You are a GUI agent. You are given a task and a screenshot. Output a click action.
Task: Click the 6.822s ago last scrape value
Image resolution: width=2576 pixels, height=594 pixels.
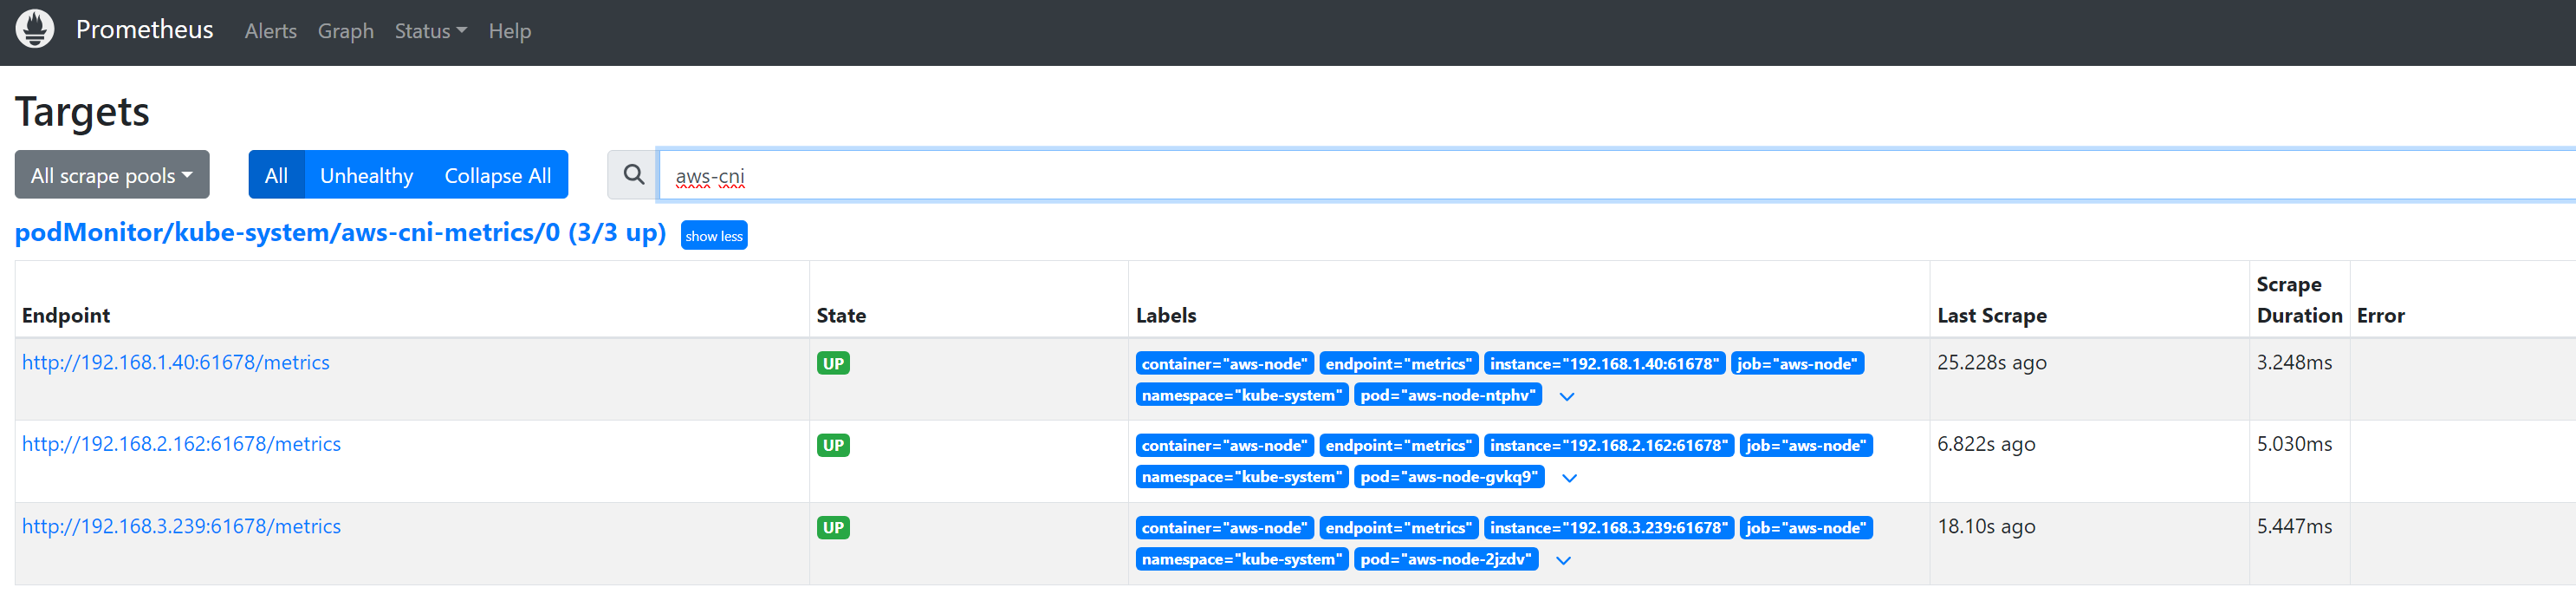[x=1986, y=444]
